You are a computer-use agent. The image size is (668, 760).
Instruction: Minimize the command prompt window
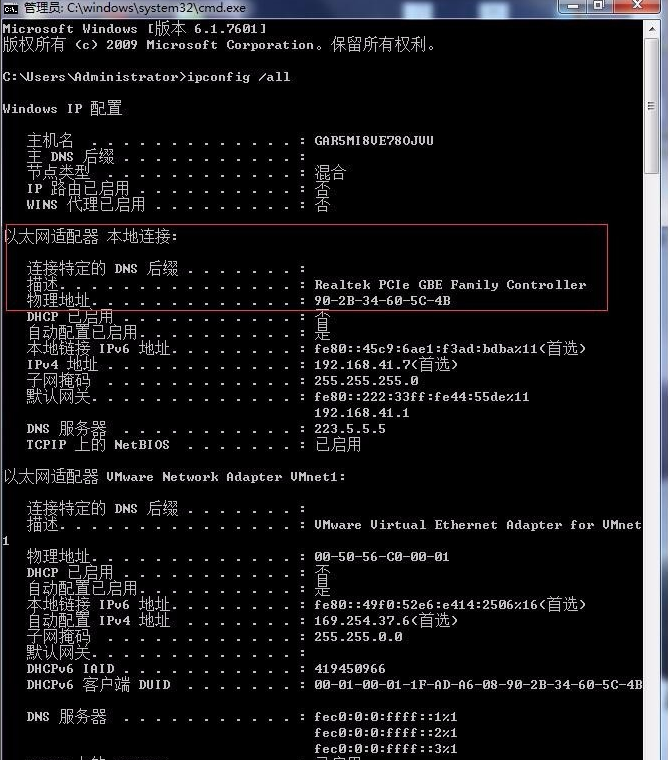click(x=573, y=6)
